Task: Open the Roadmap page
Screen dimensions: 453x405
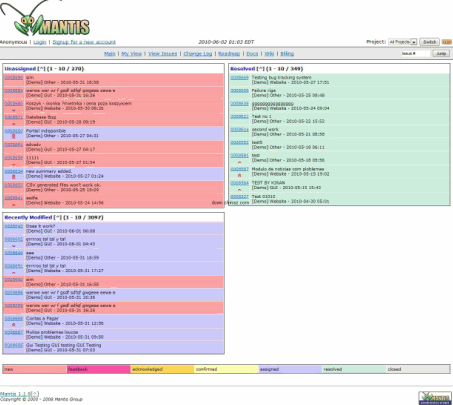Action: click(x=229, y=54)
